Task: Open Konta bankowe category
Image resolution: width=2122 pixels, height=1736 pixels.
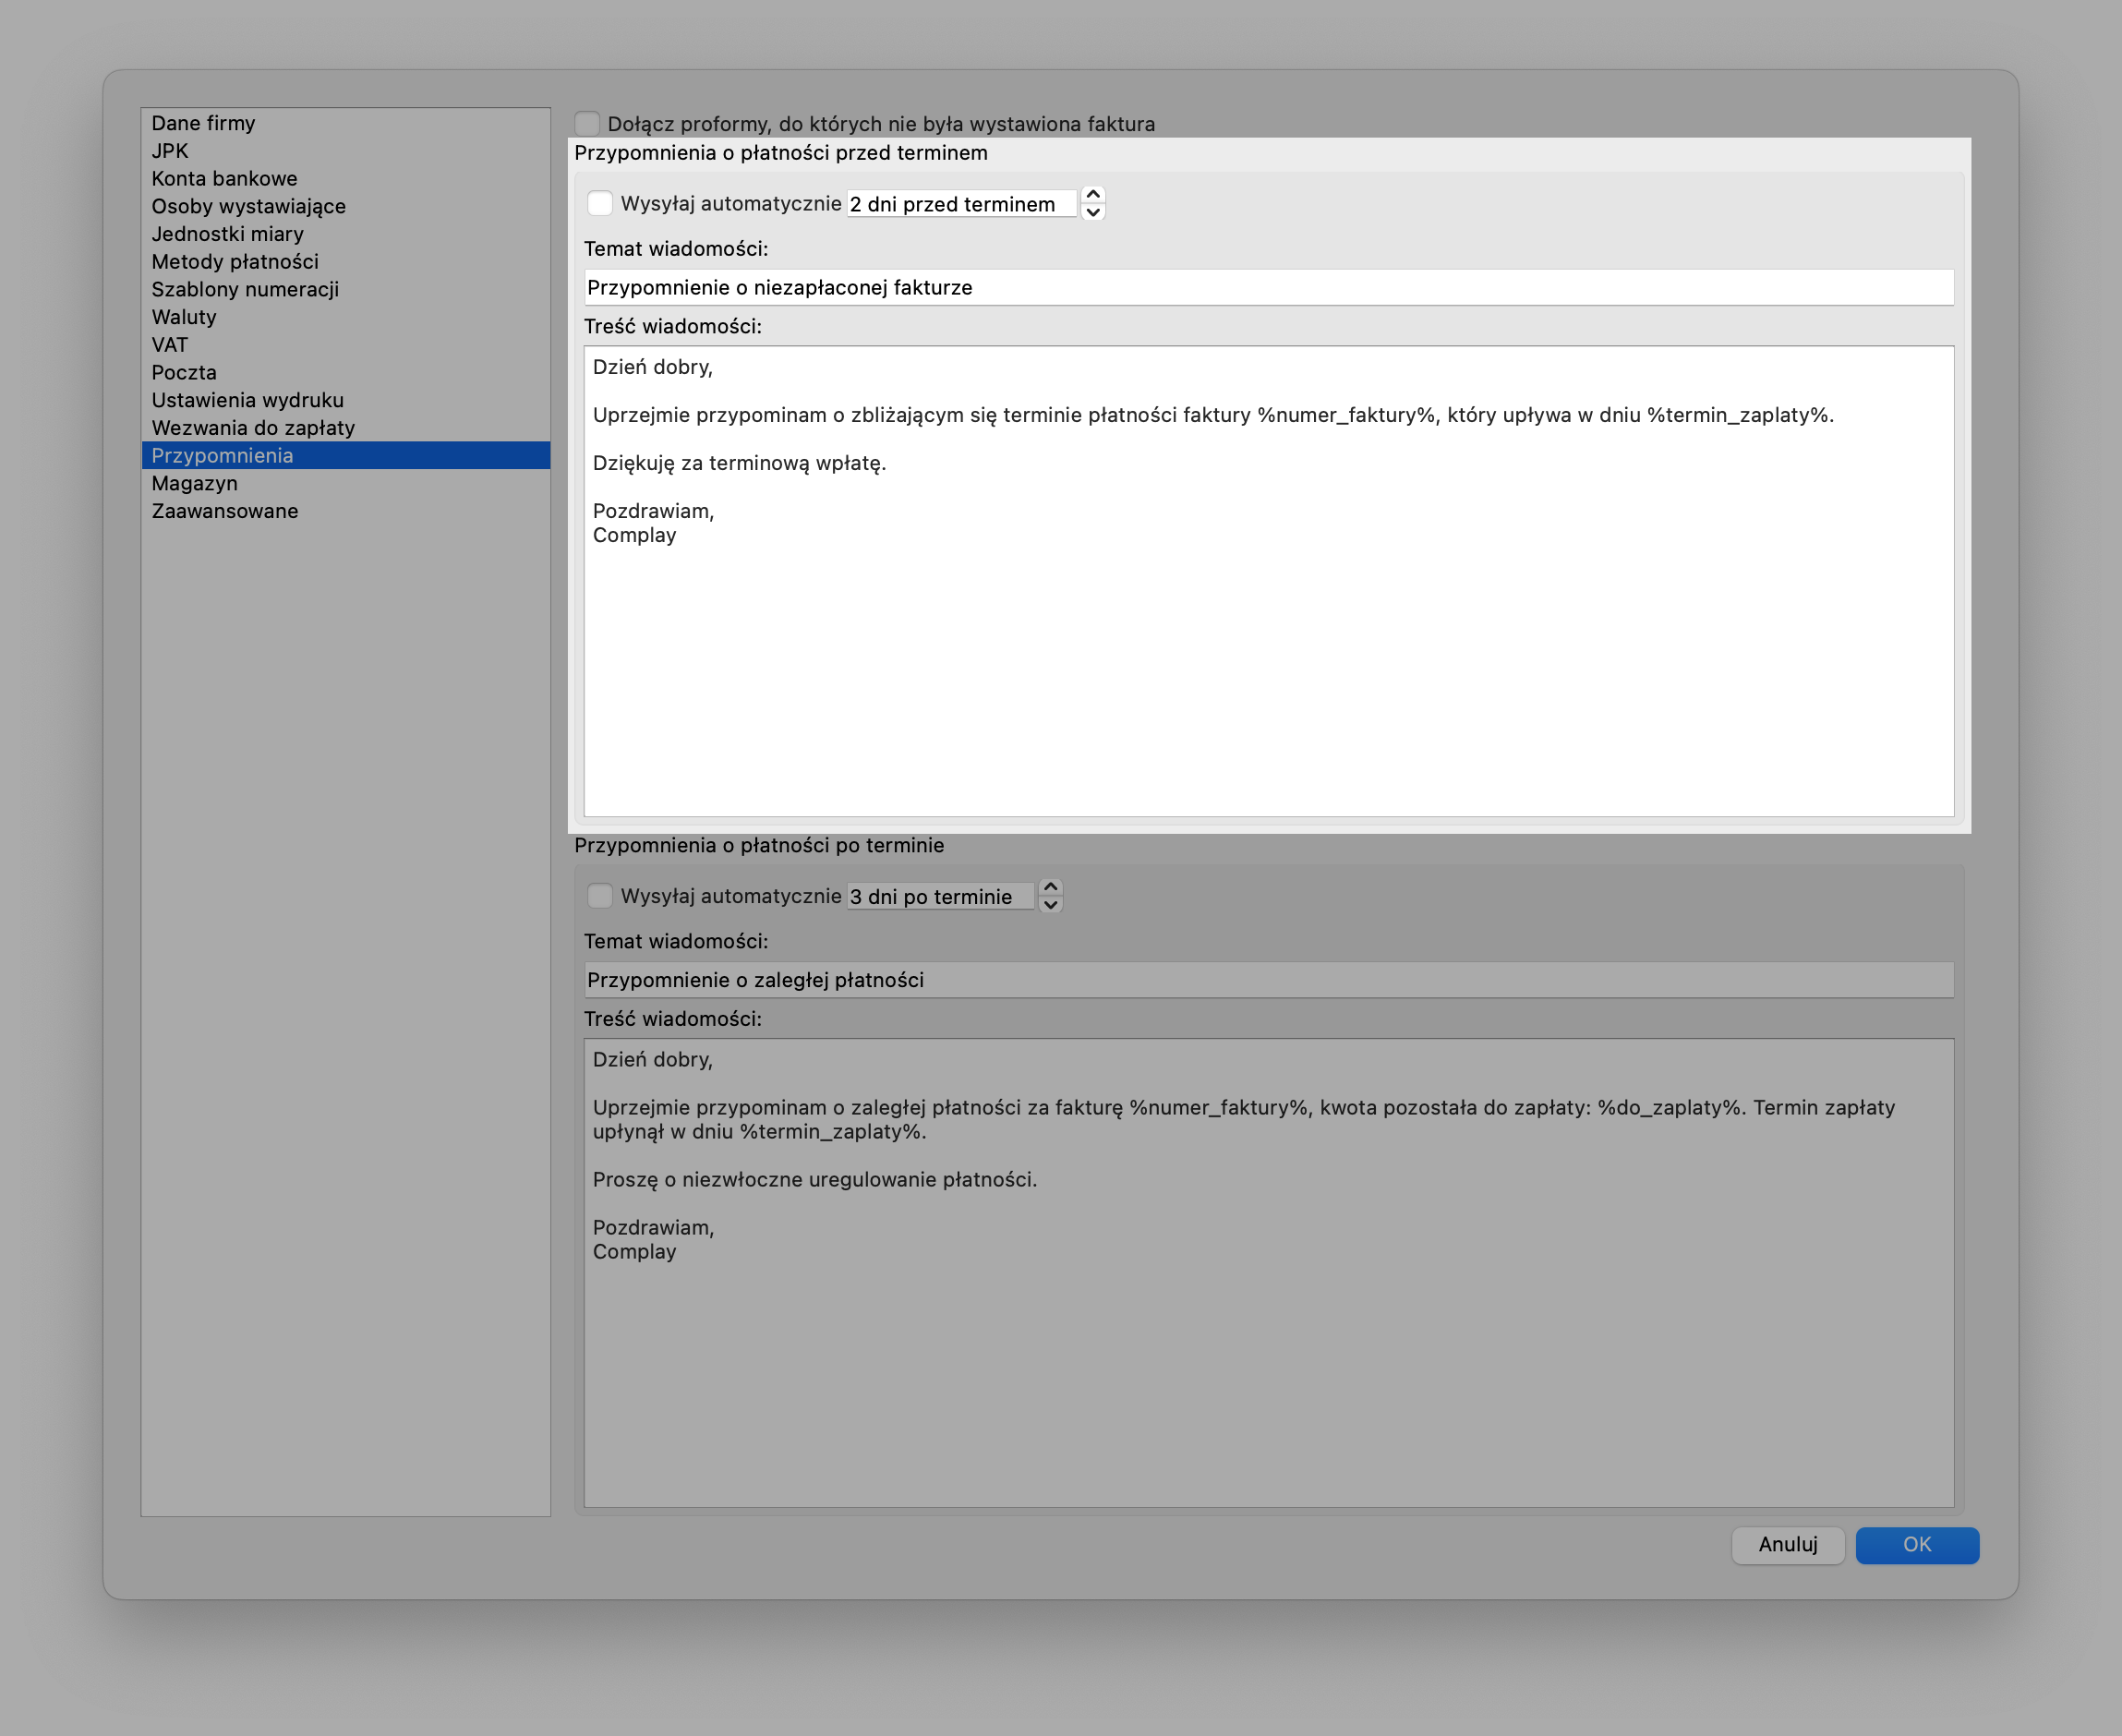Action: click(345, 178)
